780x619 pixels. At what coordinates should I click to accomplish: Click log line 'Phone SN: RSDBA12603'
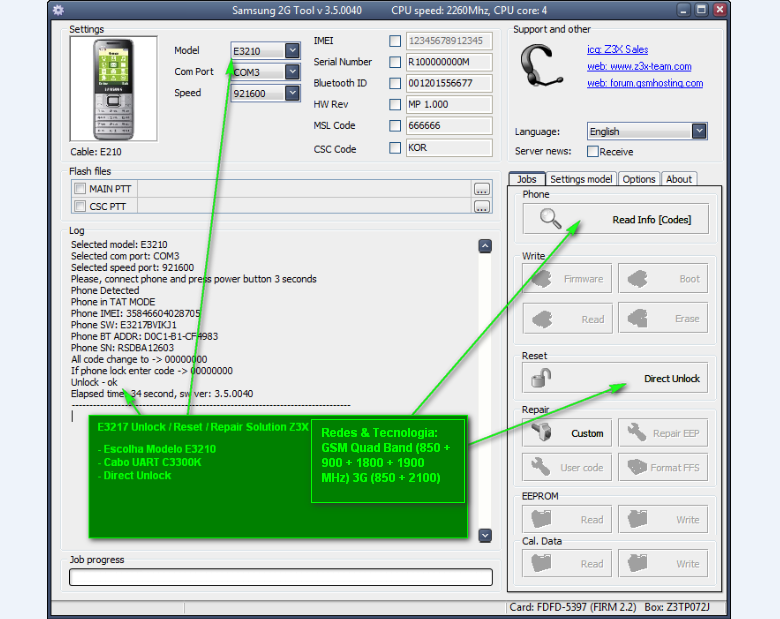click(x=122, y=348)
